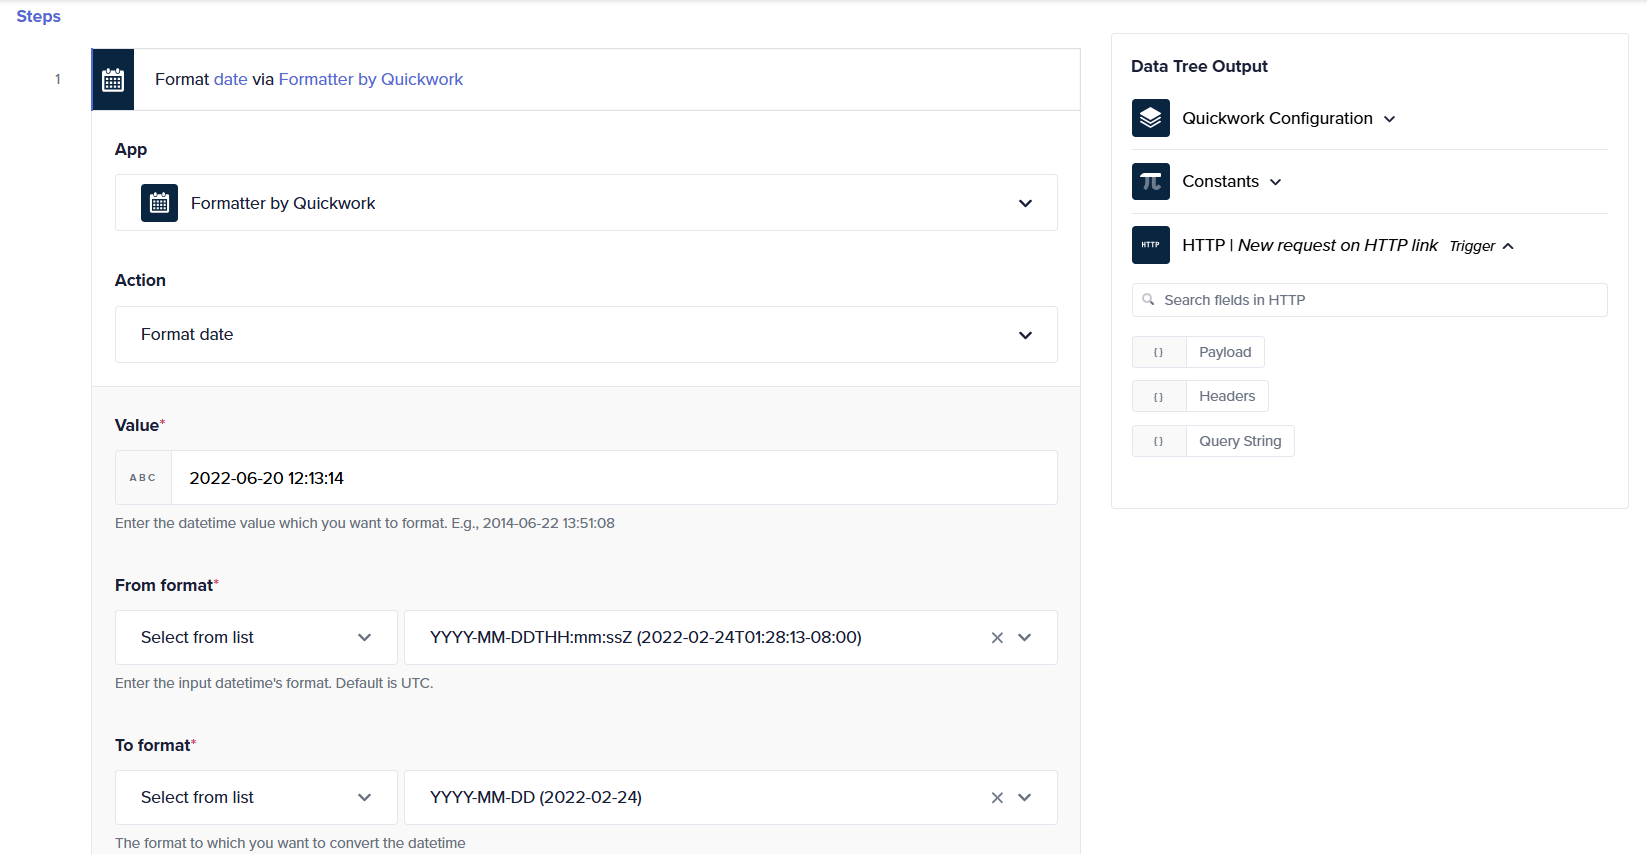Click the Data Tree Output heading
The height and width of the screenshot is (854, 1647).
[x=1199, y=66]
